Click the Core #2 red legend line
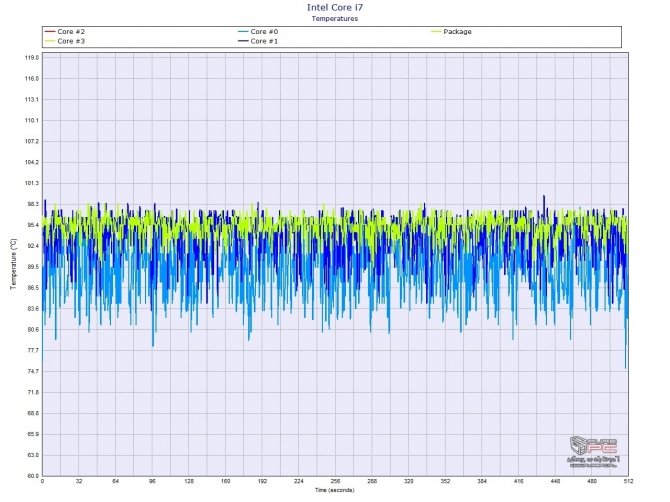 pyautogui.click(x=50, y=32)
